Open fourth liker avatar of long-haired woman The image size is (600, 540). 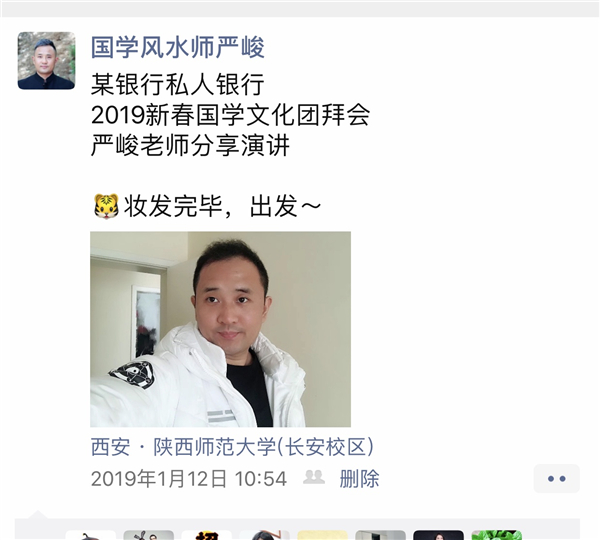[x=264, y=535]
